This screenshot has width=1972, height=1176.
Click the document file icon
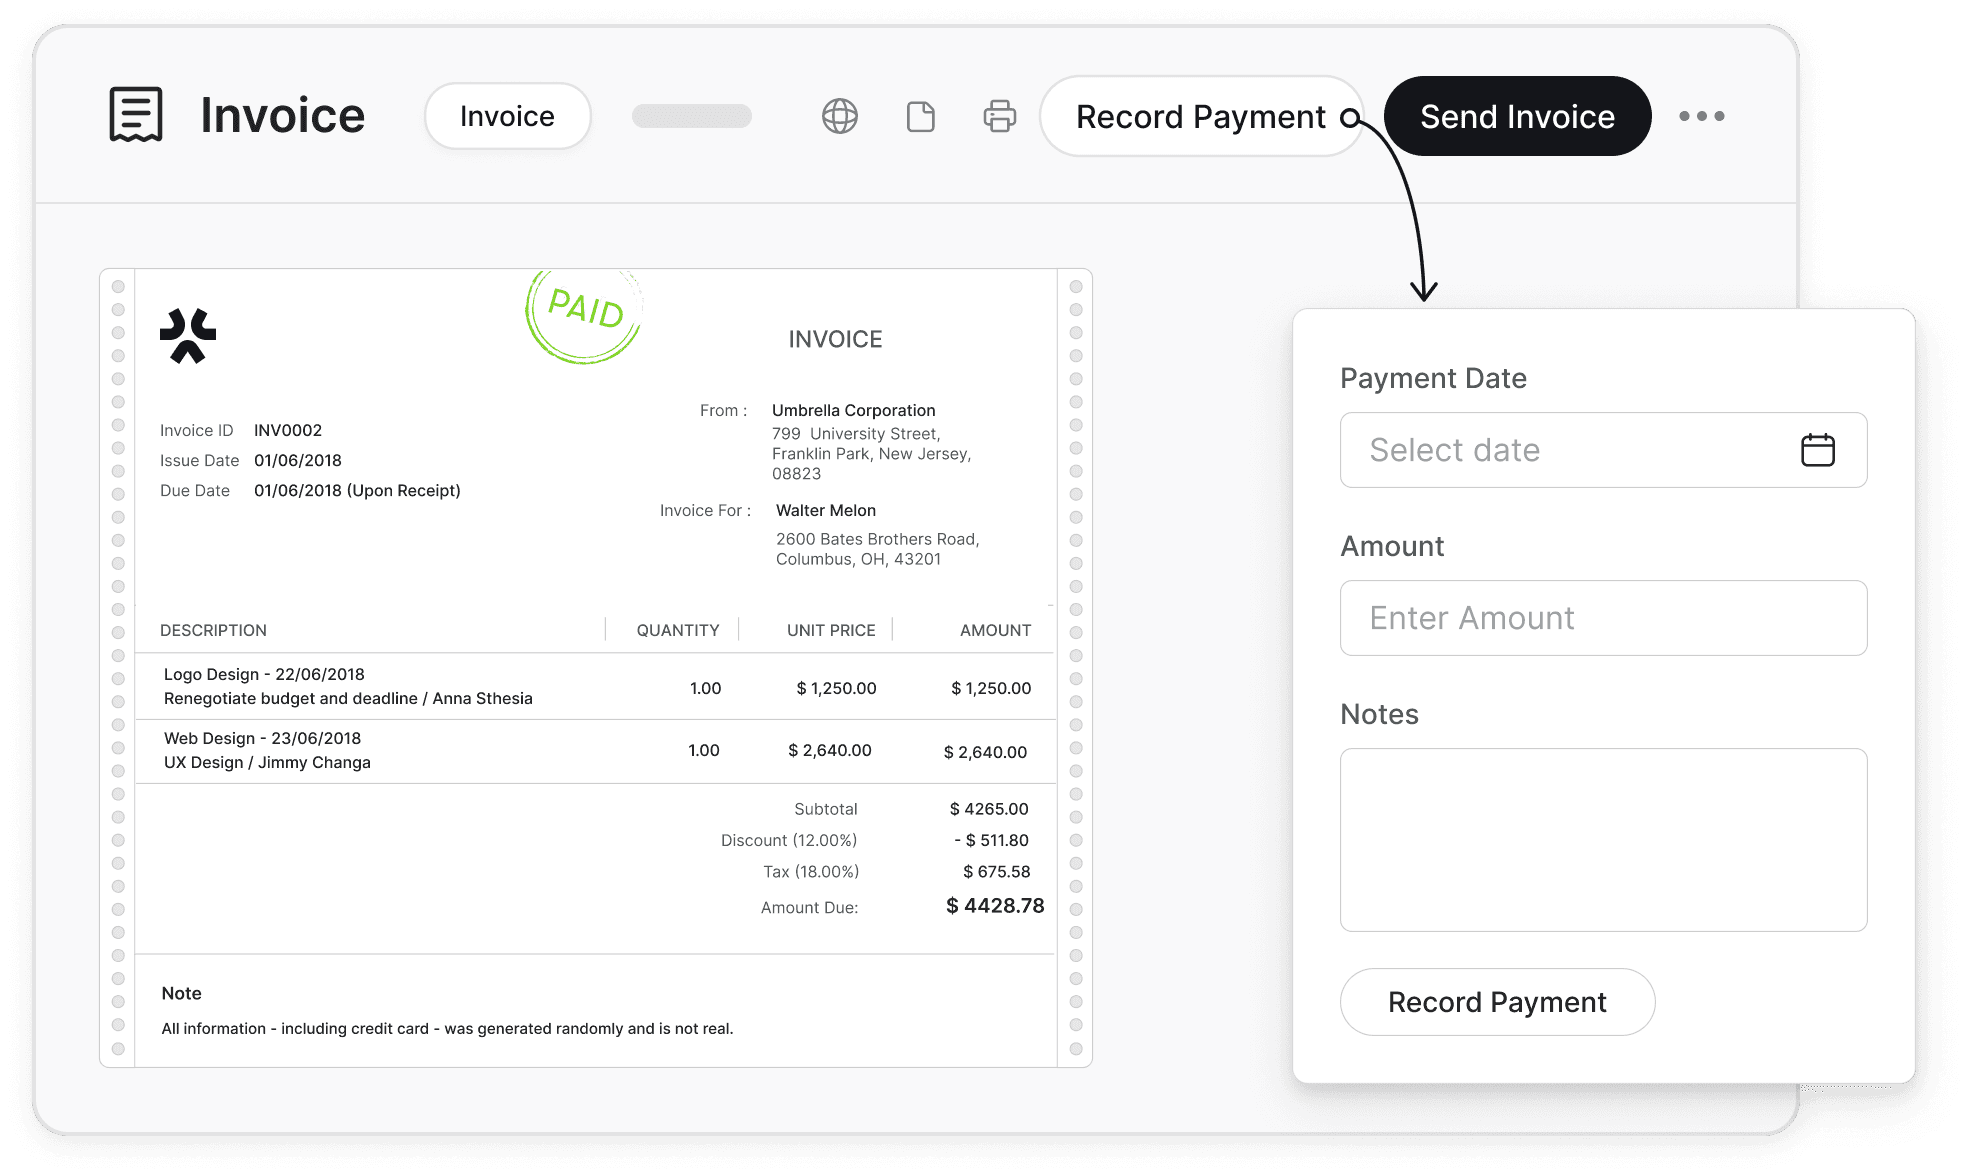point(920,116)
